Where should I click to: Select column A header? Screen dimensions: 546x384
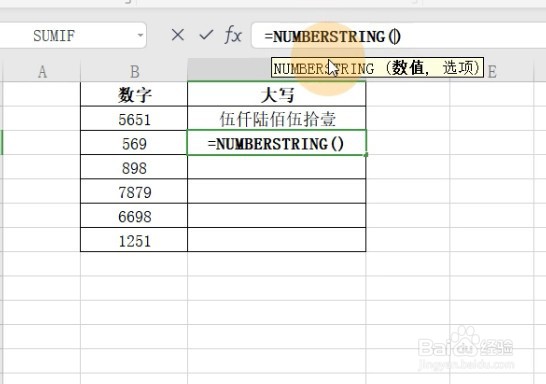[42, 72]
